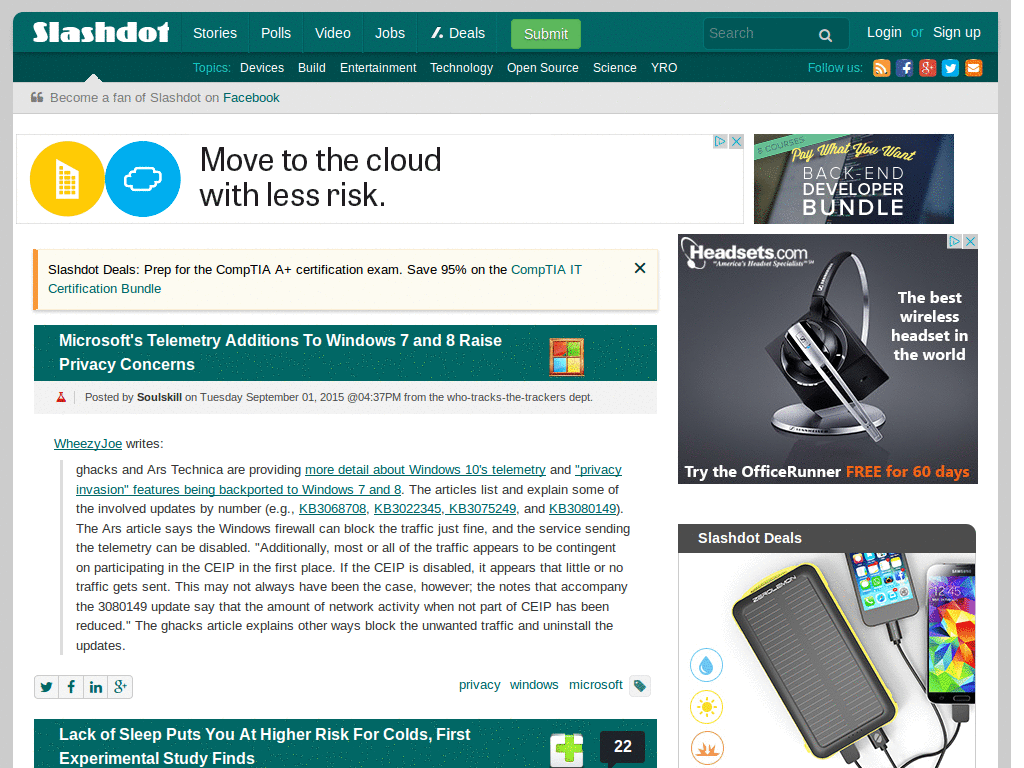The height and width of the screenshot is (768, 1024).
Task: Click the Slashdot logo
Action: click(x=101, y=32)
